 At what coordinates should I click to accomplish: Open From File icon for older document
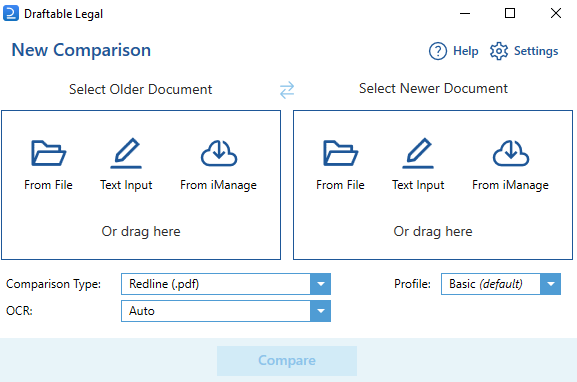click(48, 153)
